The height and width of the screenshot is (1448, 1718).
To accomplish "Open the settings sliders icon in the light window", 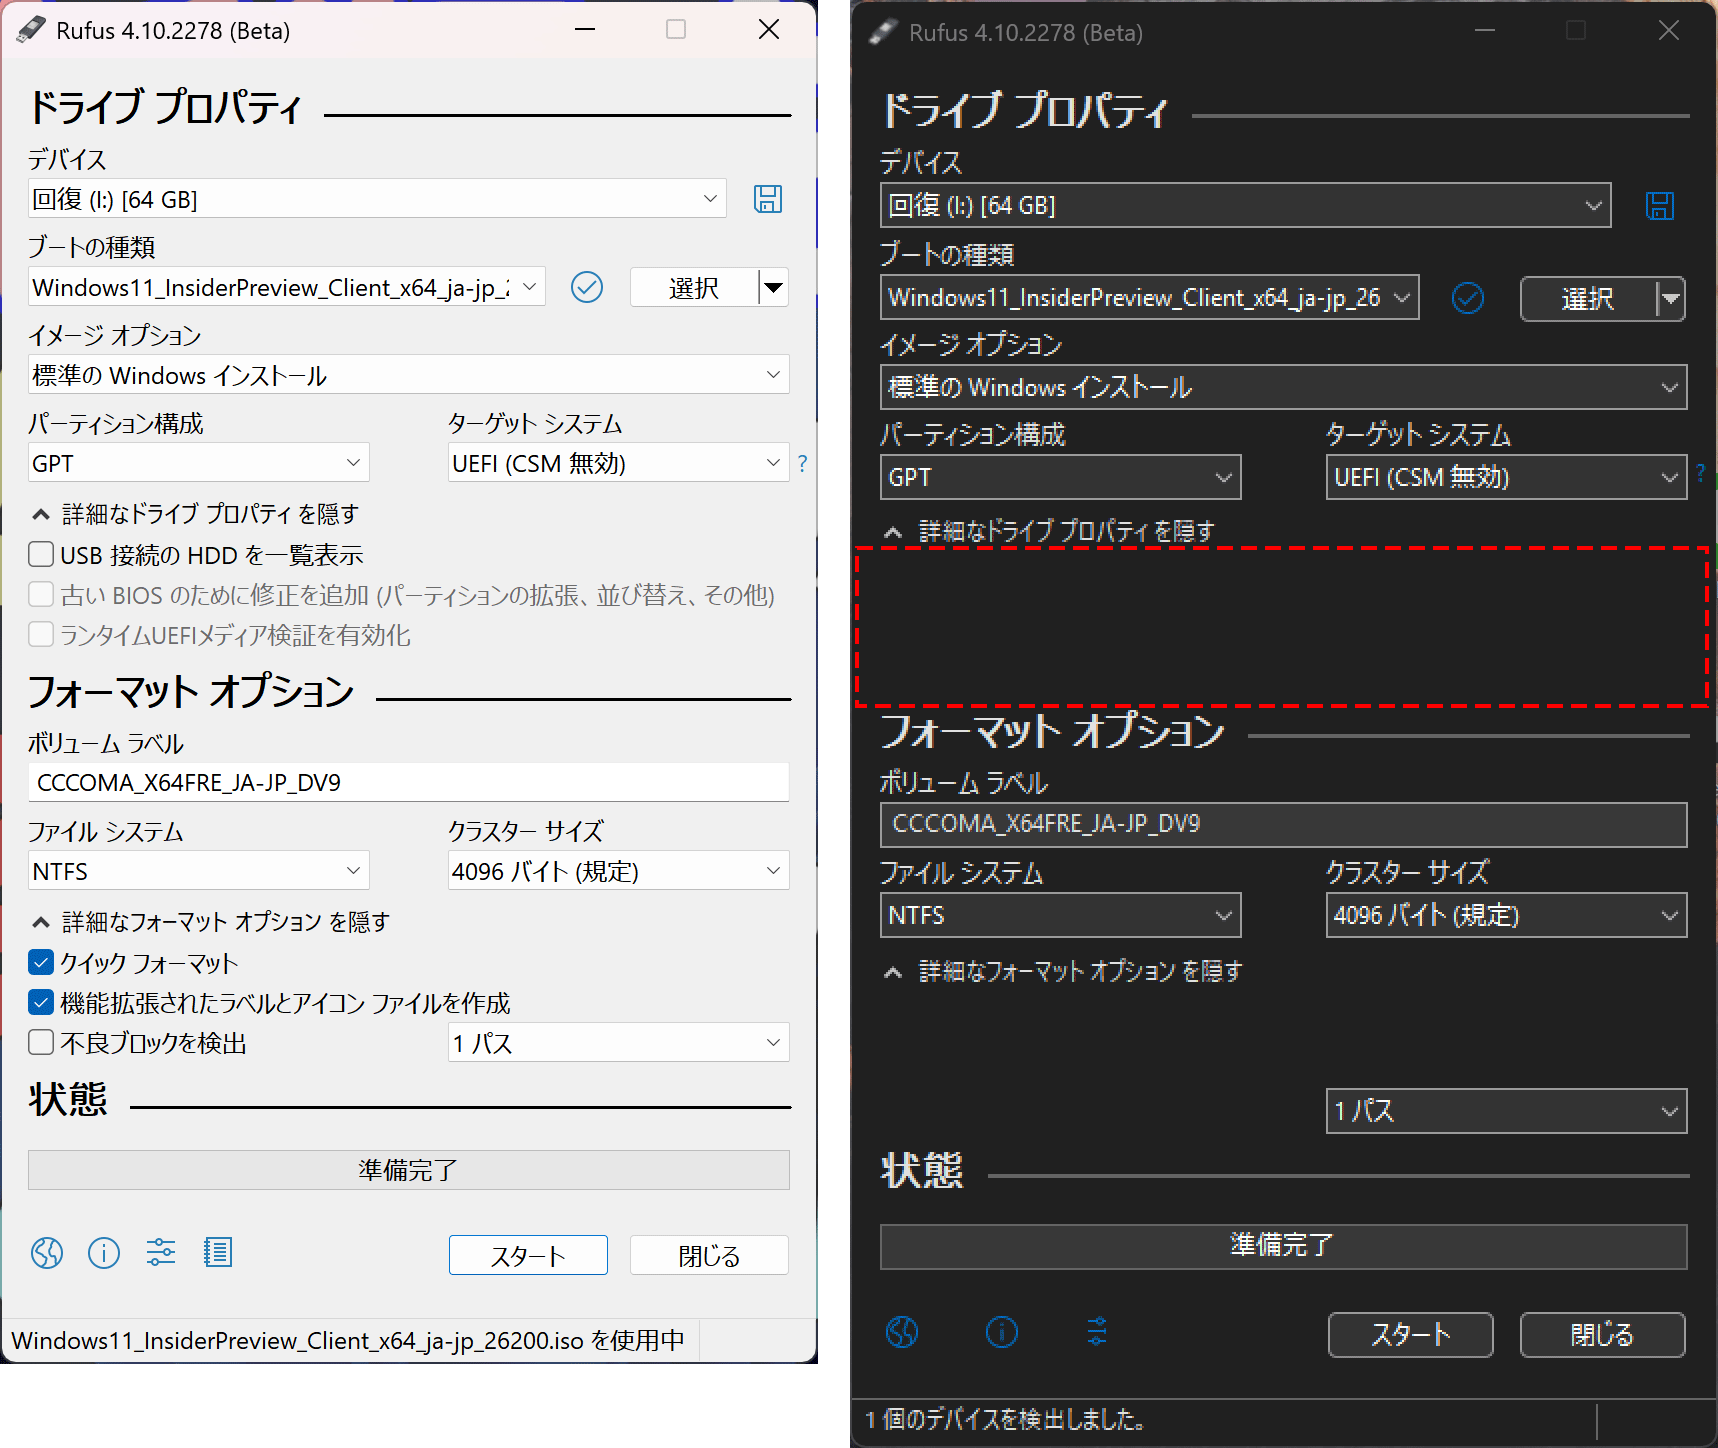I will point(161,1252).
